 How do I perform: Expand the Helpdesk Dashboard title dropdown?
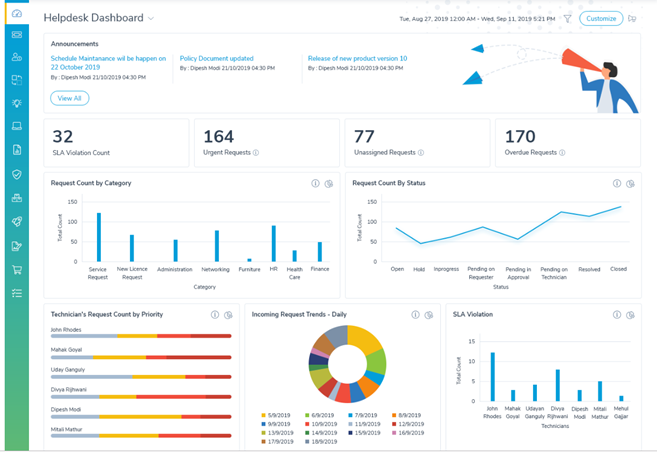point(151,19)
